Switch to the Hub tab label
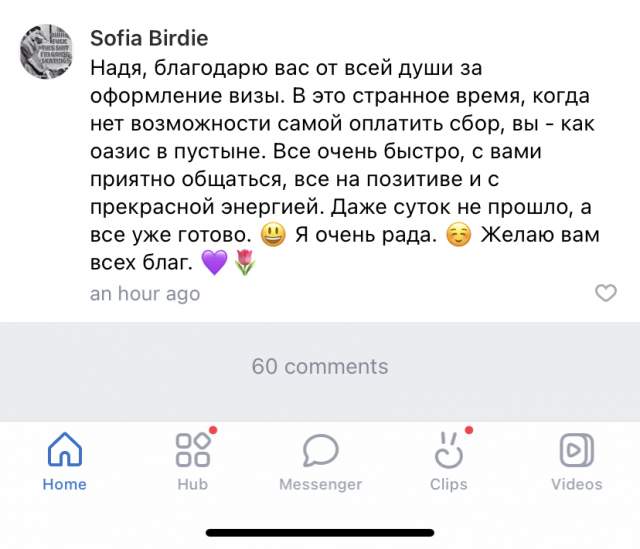Viewport: 640px width, 549px height. pyautogui.click(x=192, y=484)
